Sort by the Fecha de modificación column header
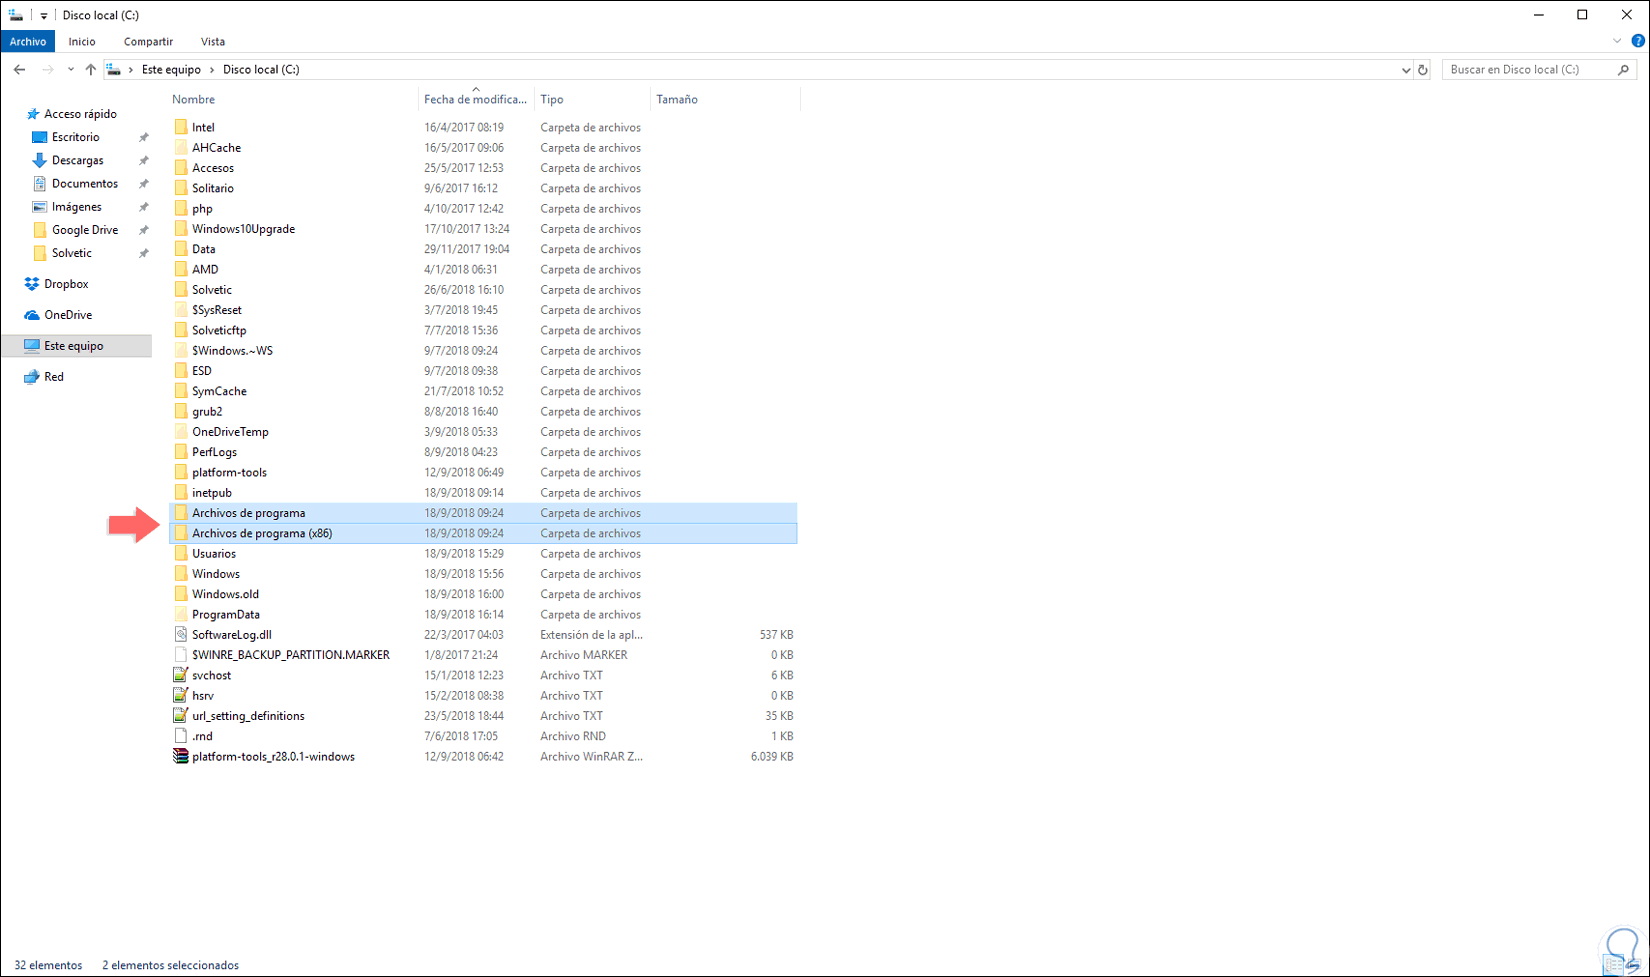Viewport: 1650px width, 977px height. point(476,99)
